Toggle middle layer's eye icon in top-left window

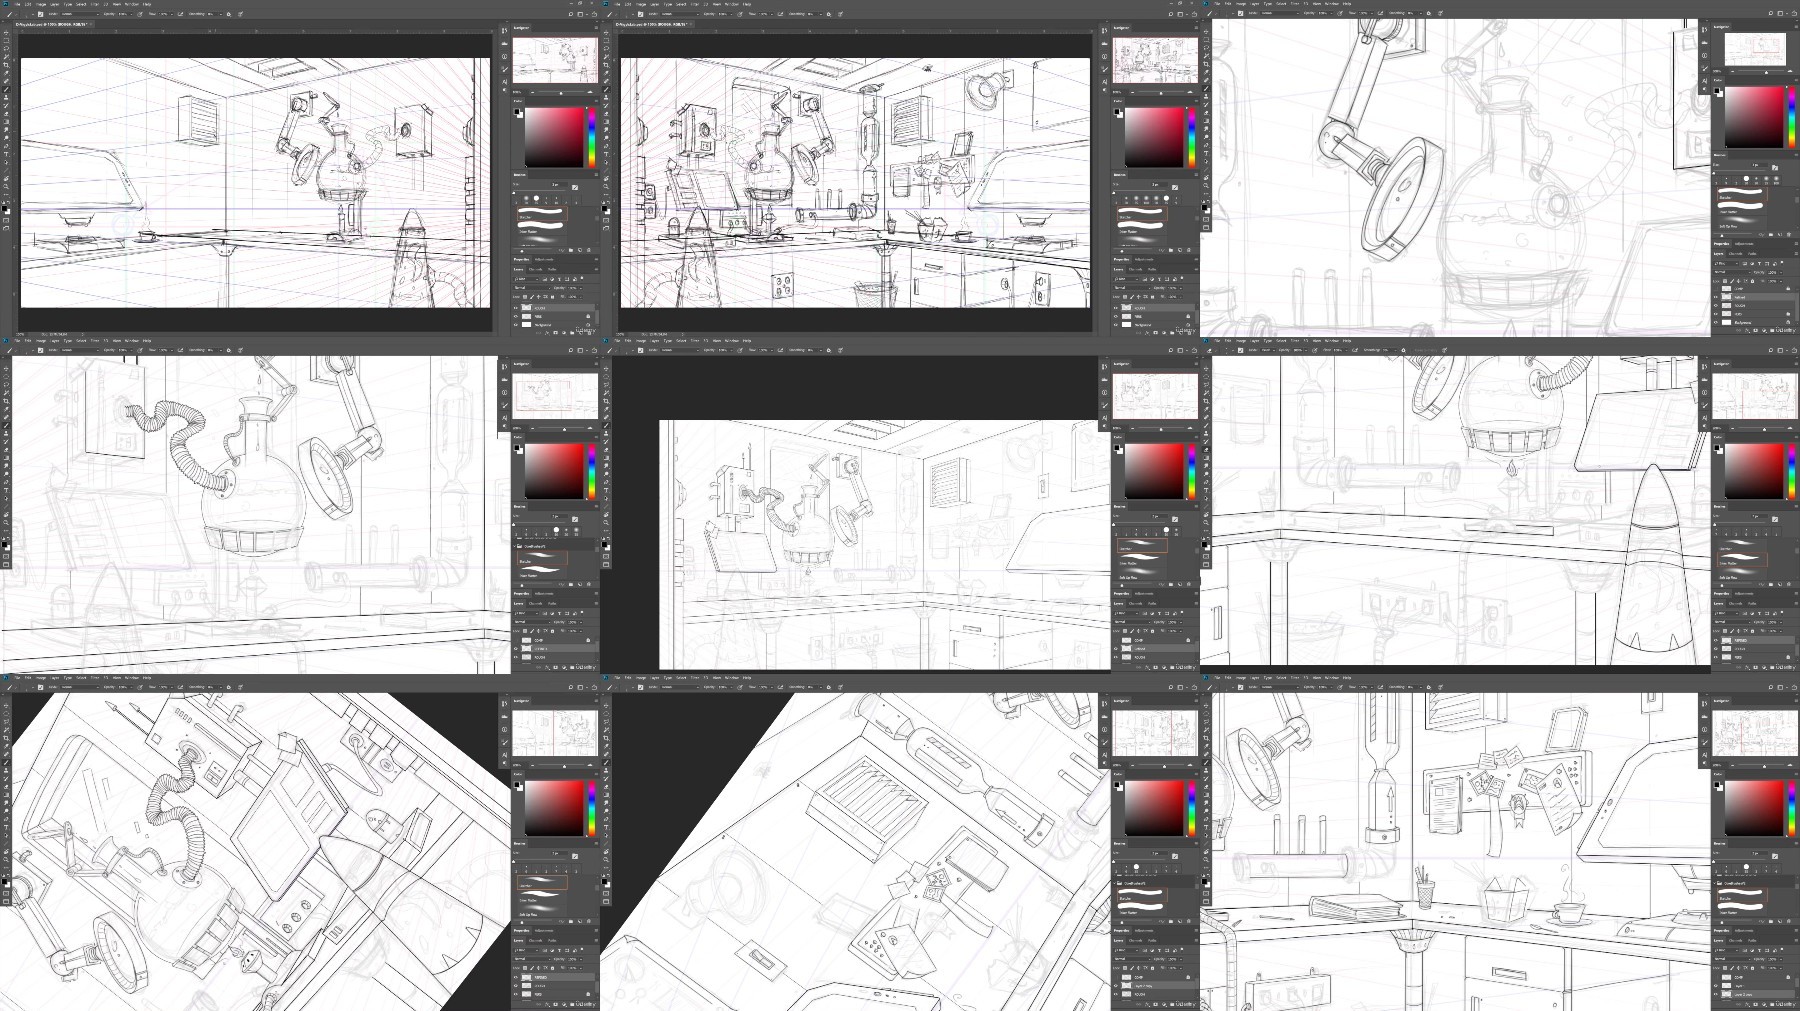coord(516,316)
